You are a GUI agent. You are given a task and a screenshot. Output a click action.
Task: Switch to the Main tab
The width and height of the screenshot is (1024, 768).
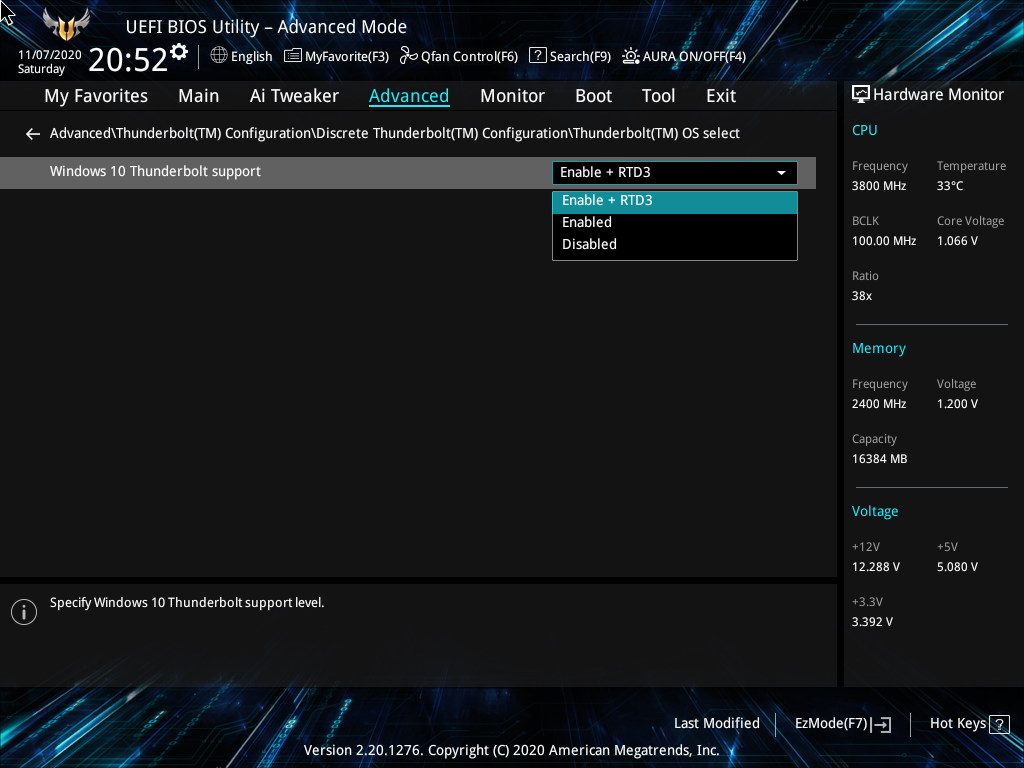coord(199,96)
